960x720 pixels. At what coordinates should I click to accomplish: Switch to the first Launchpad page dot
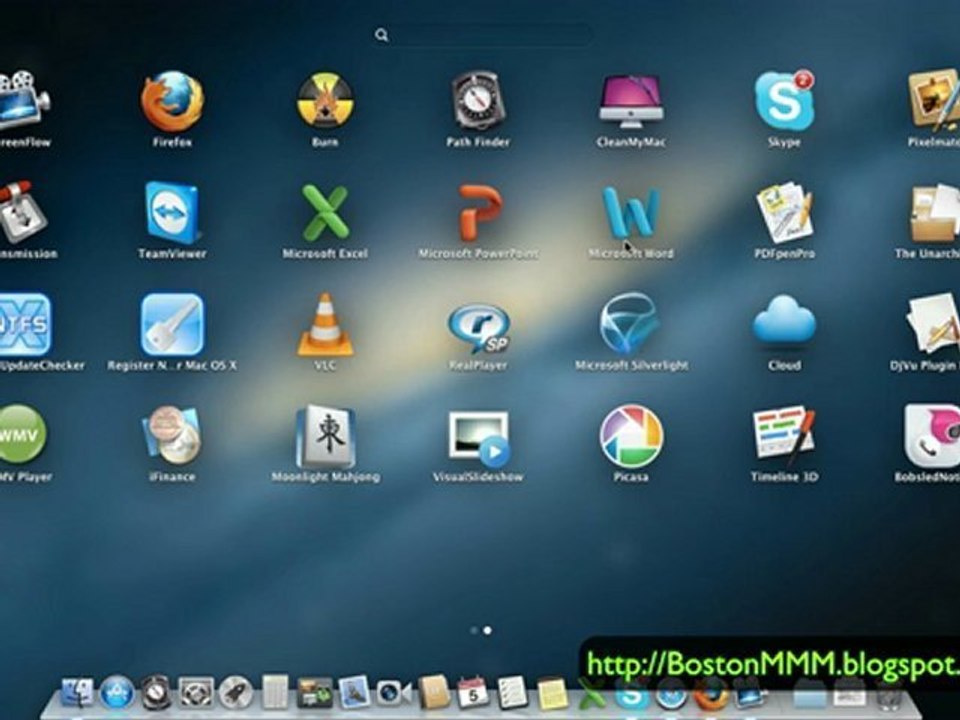474,630
